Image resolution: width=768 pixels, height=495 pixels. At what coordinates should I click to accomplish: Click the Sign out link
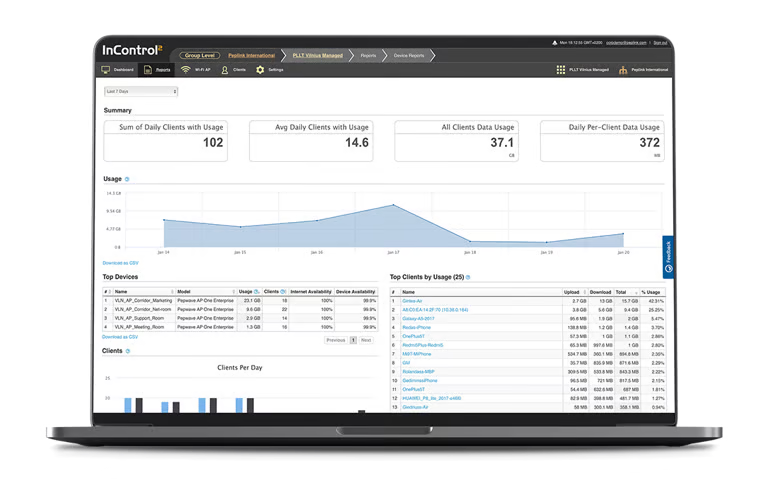click(x=660, y=43)
